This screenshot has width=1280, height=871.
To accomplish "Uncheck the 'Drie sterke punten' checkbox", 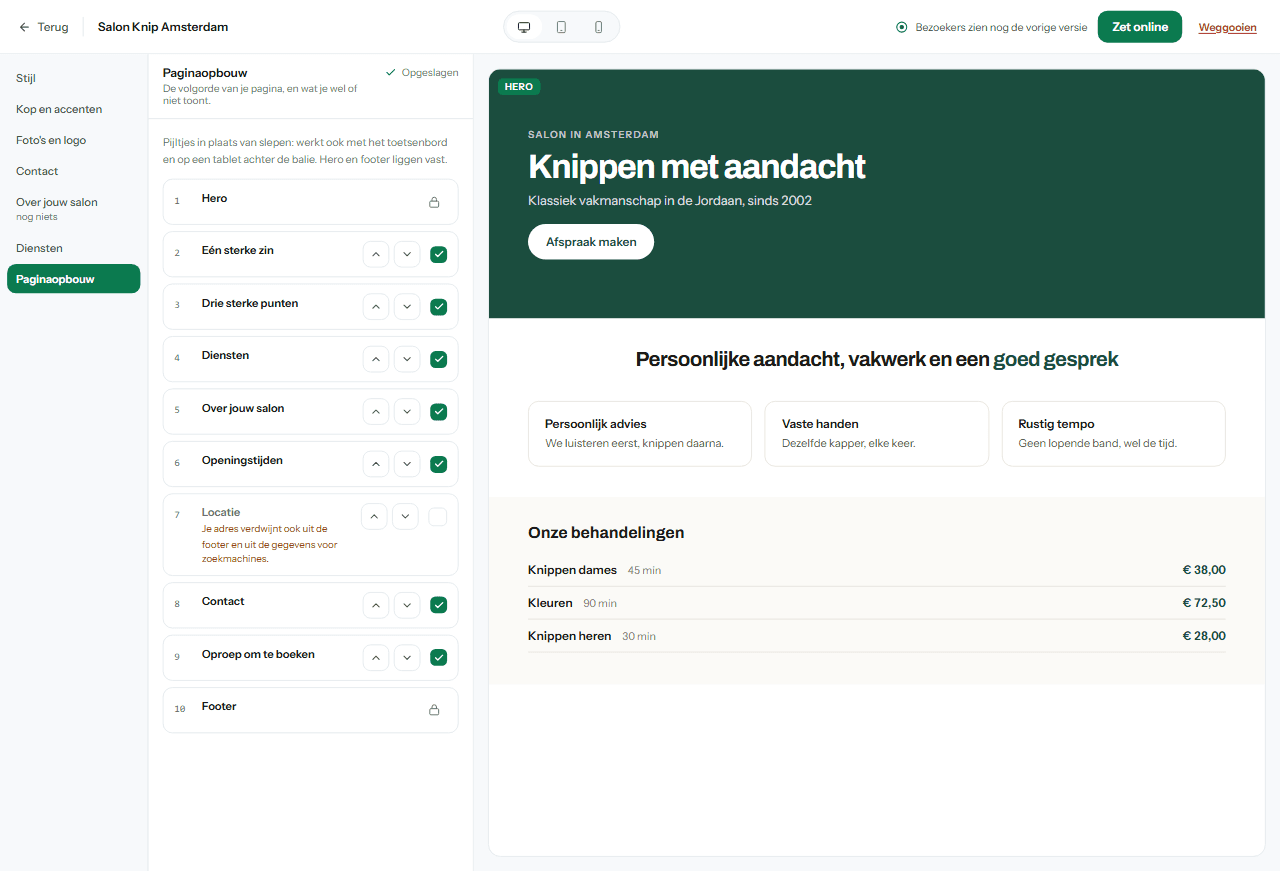I will (x=438, y=307).
